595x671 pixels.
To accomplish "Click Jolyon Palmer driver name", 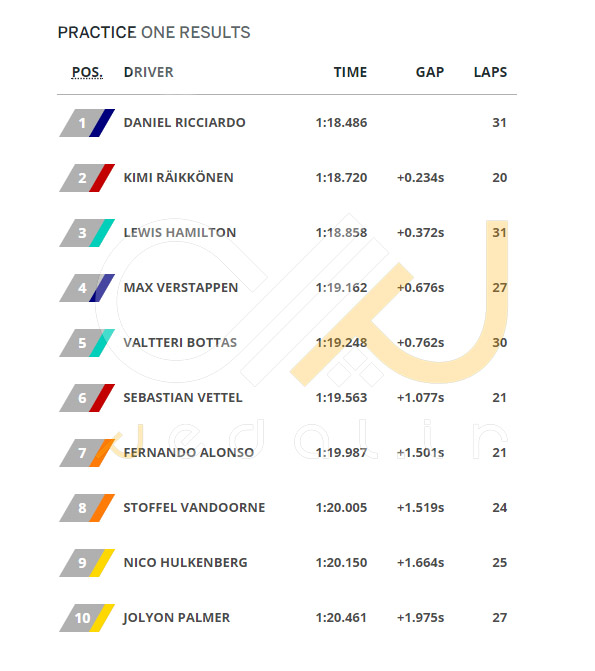I will pos(176,618).
